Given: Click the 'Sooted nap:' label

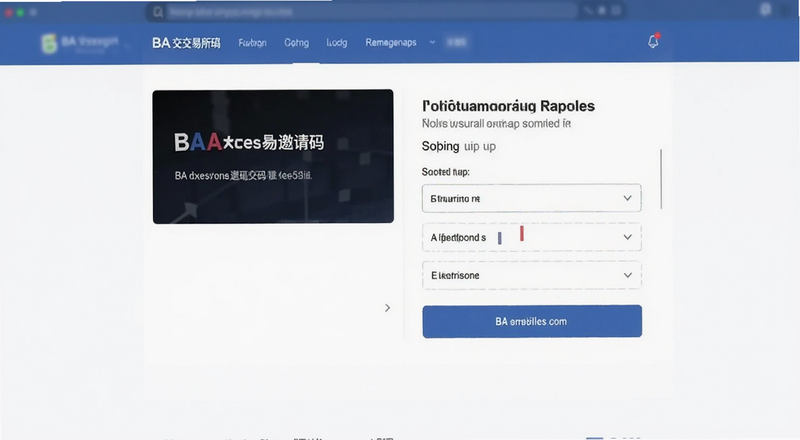Looking at the screenshot, I should pos(445,172).
